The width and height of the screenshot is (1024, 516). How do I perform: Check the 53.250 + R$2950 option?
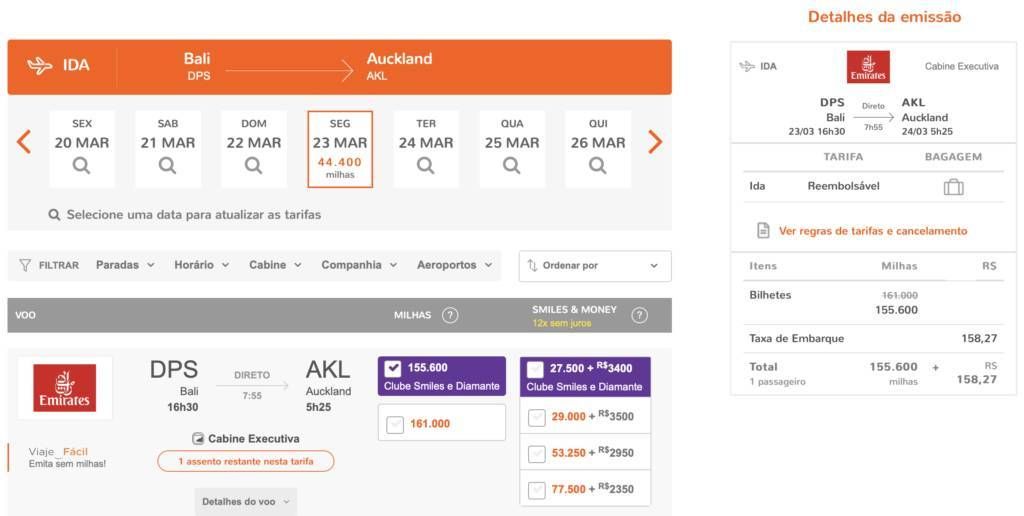(537, 453)
